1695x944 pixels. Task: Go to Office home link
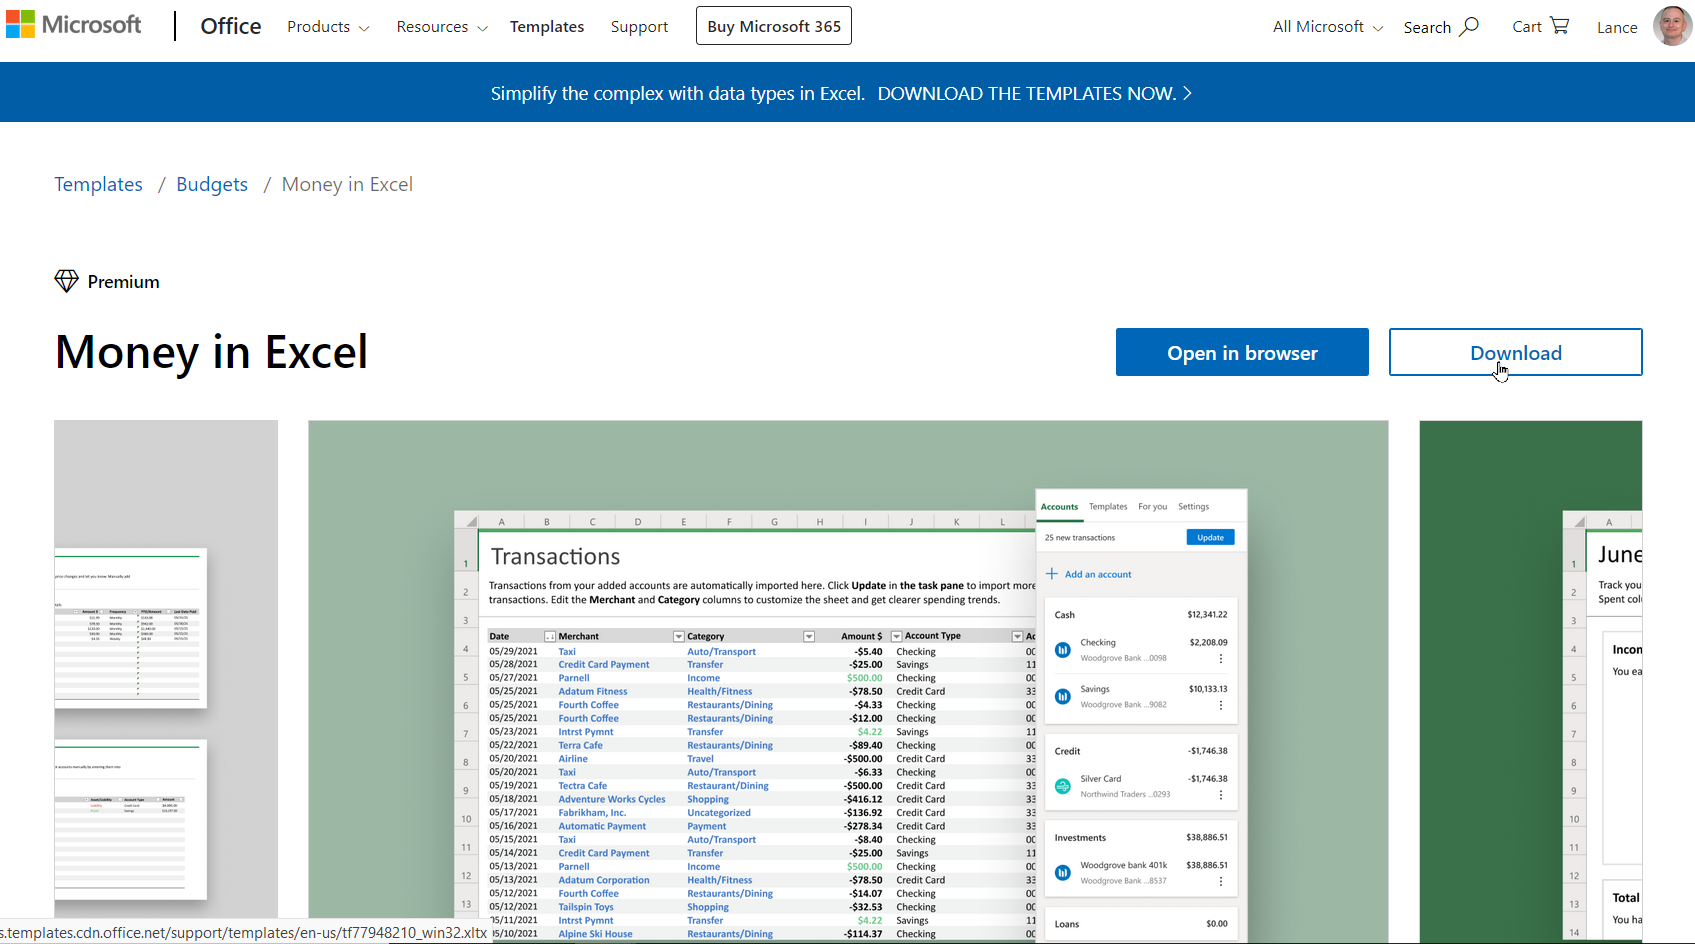coord(231,26)
